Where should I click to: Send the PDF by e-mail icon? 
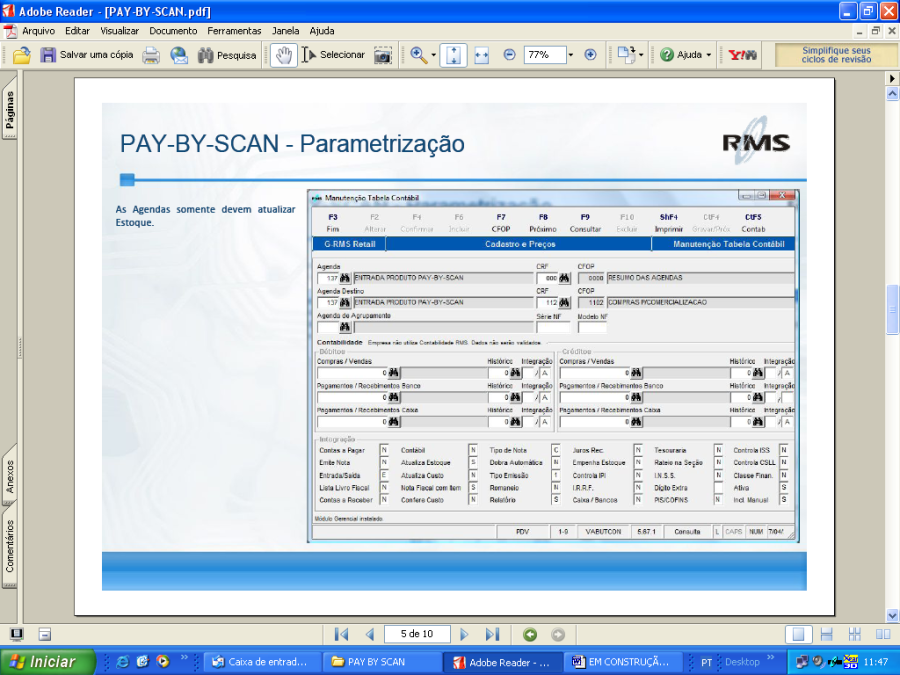click(179, 55)
